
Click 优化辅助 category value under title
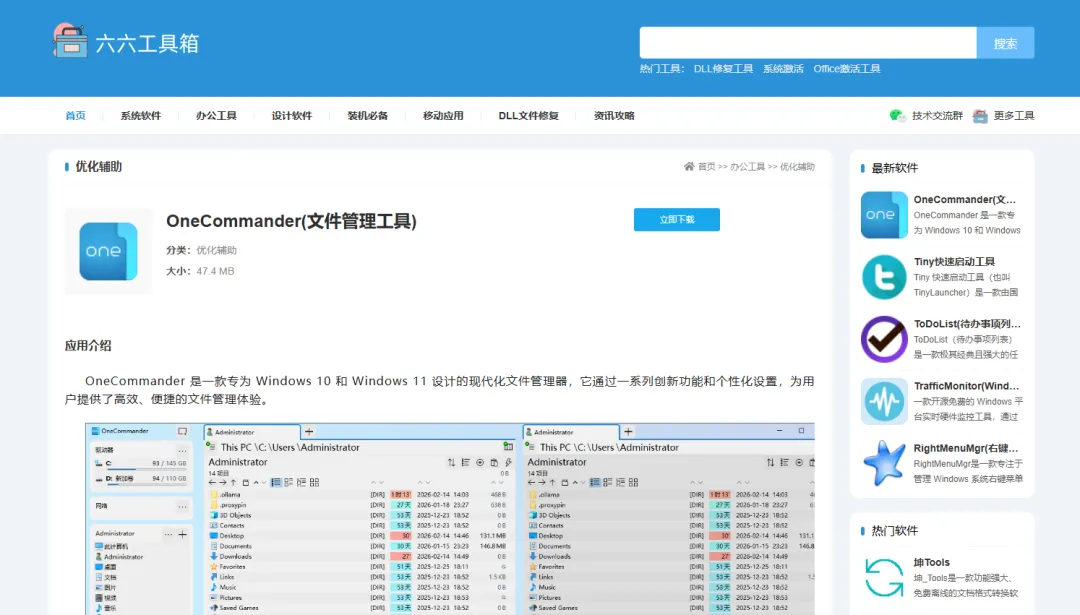click(216, 250)
